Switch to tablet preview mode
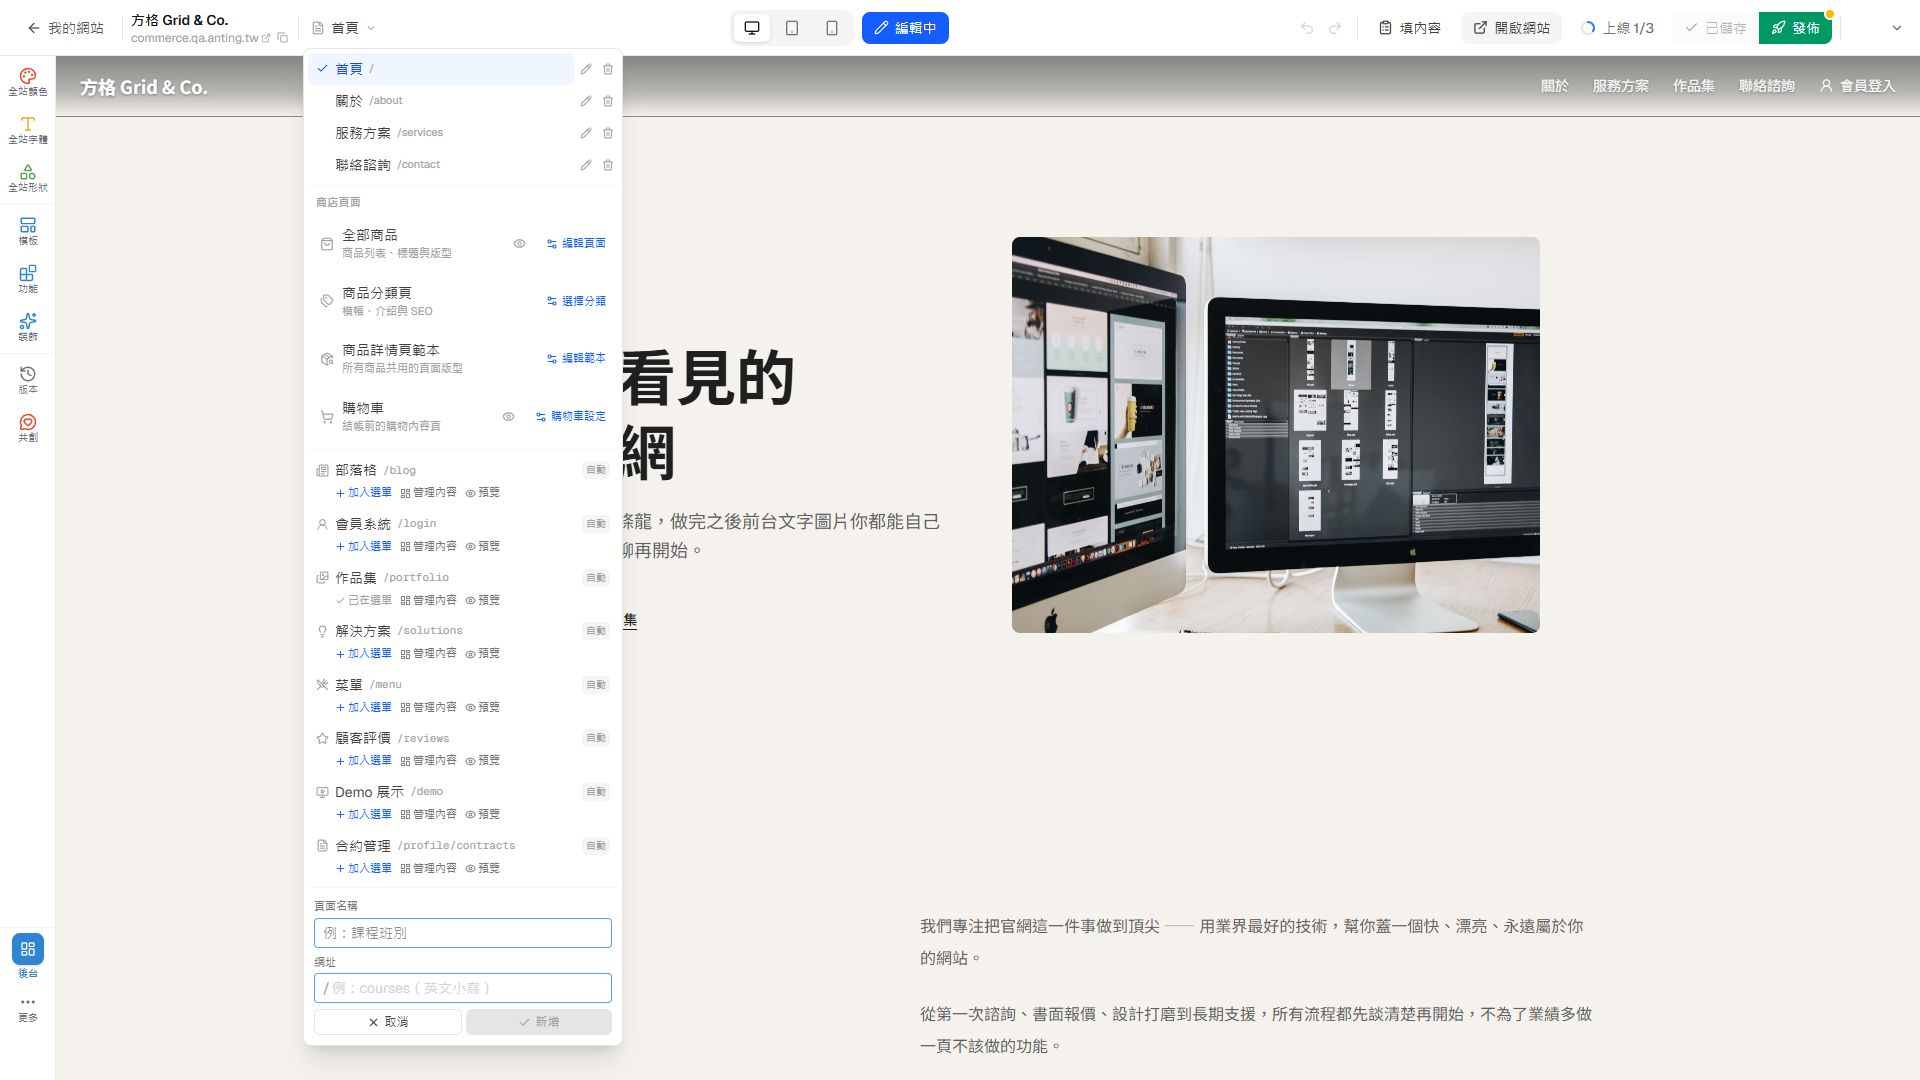 pos(792,28)
